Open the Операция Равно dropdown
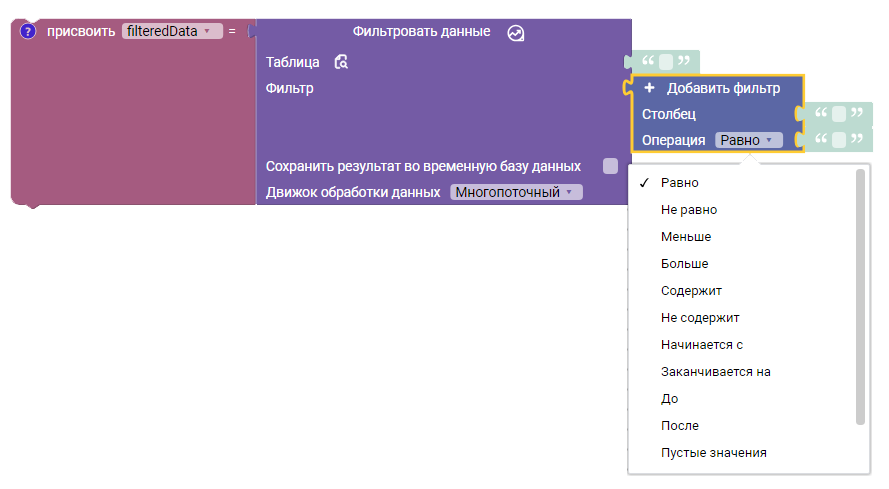 pyautogui.click(x=749, y=140)
